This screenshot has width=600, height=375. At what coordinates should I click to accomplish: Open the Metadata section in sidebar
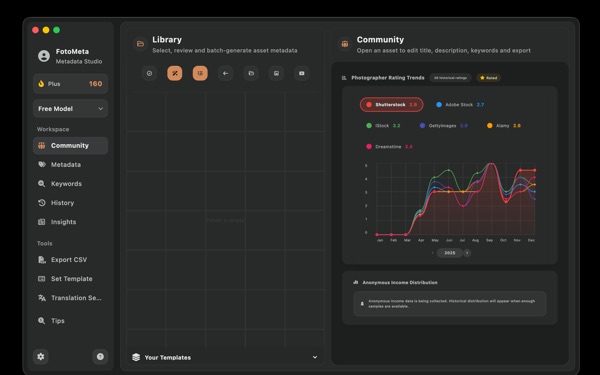[70, 165]
